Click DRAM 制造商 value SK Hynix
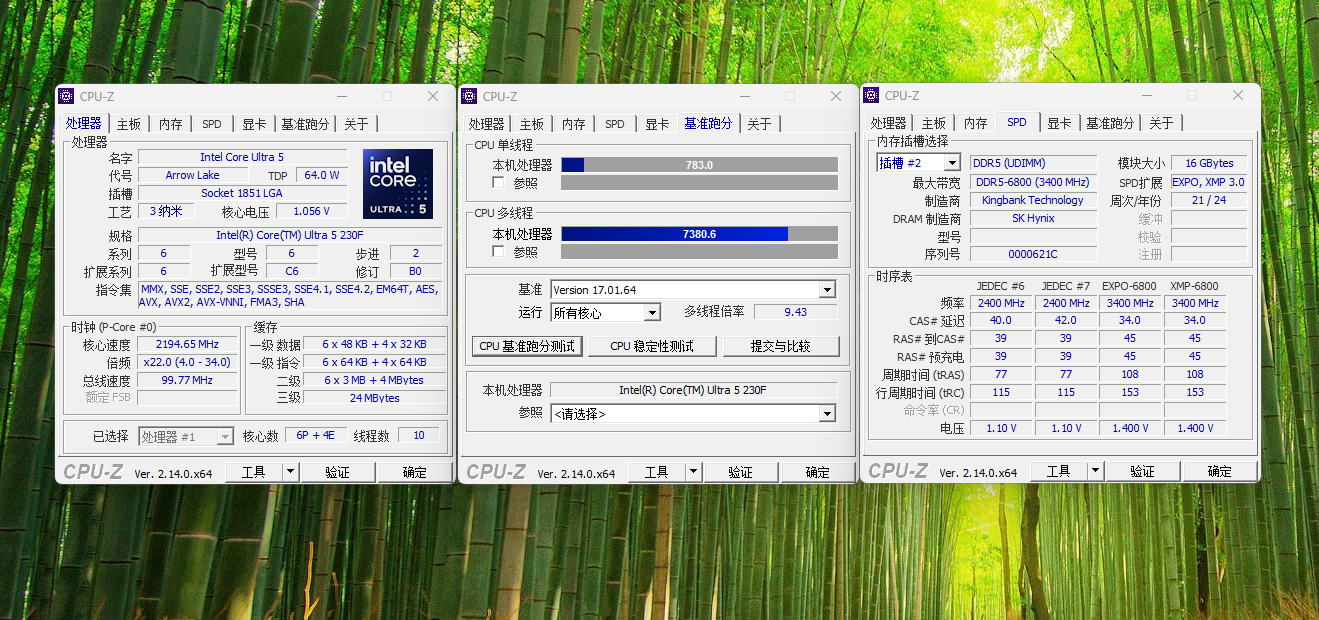Screen dimensions: 1319x620 coord(1033,218)
